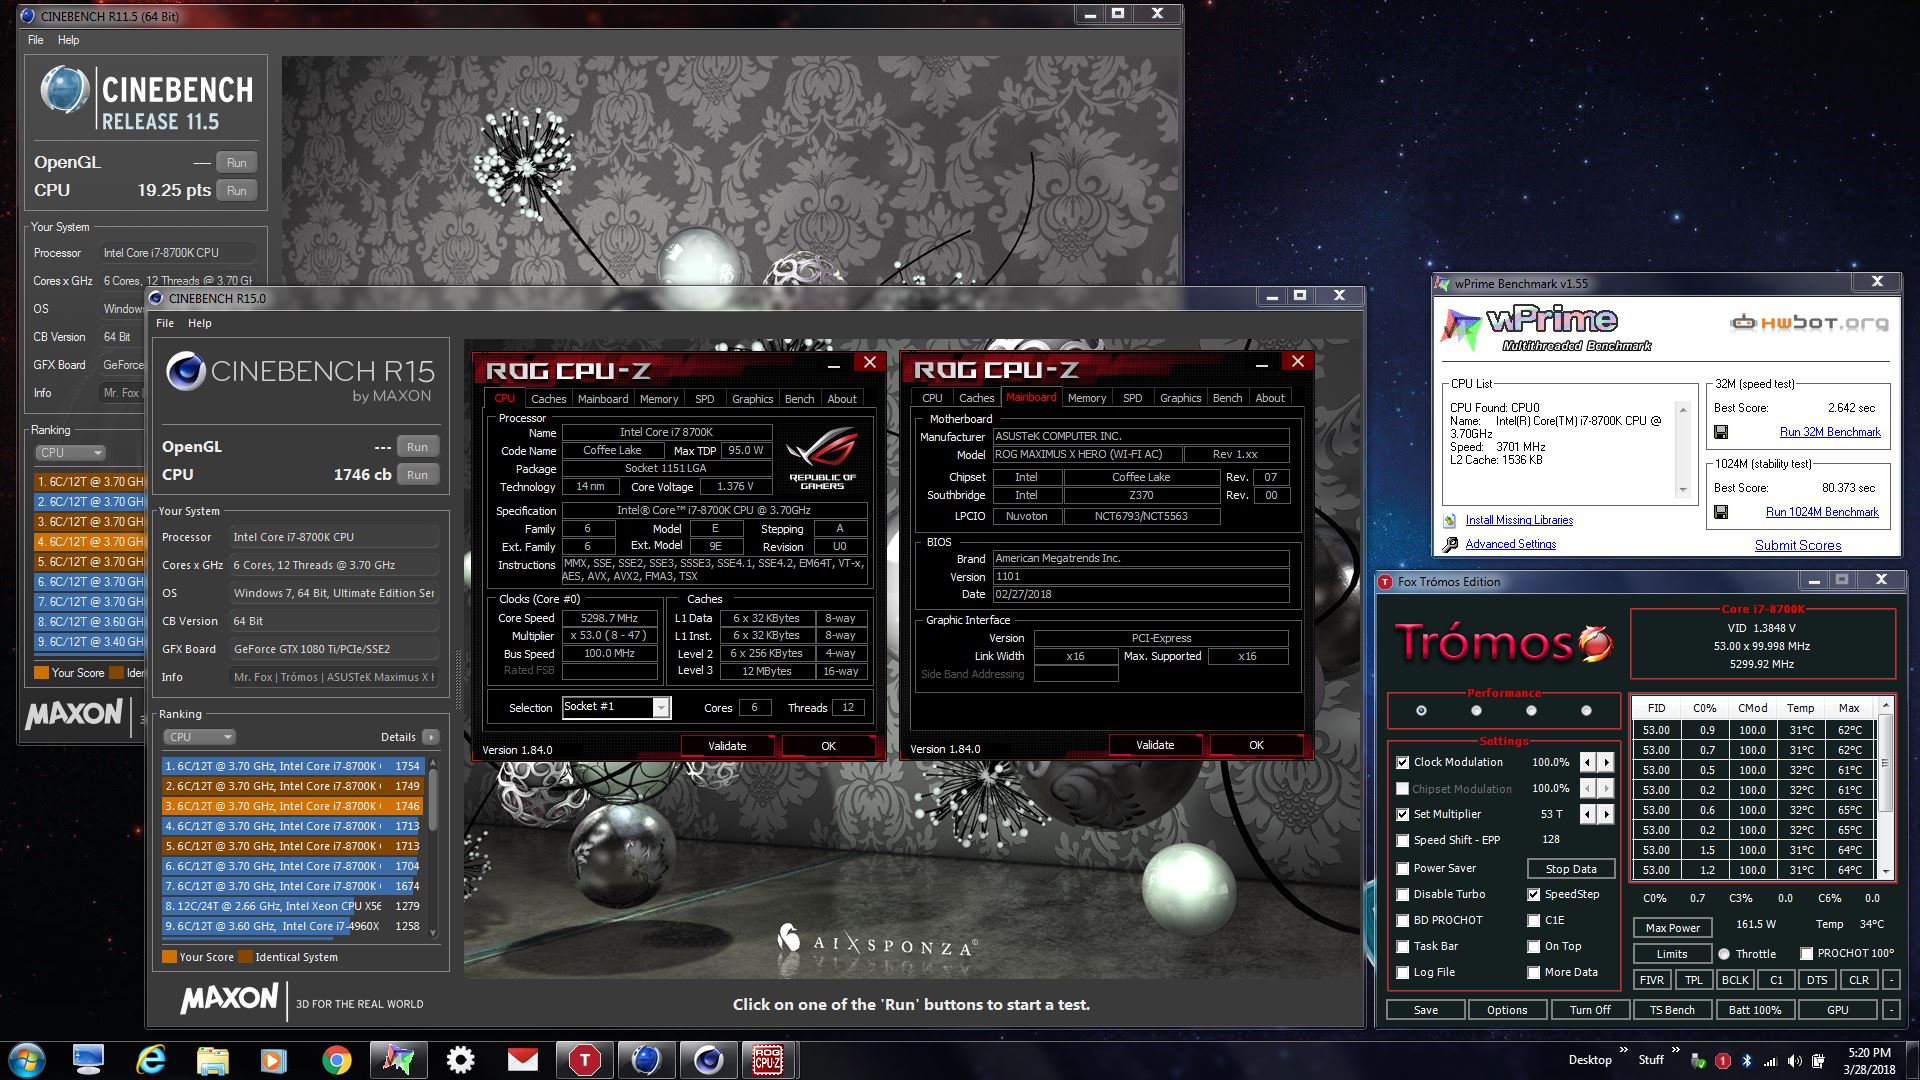Switch to the Memory tab in the left CPU-Z
Image resolution: width=1920 pixels, height=1080 pixels.
(659, 398)
